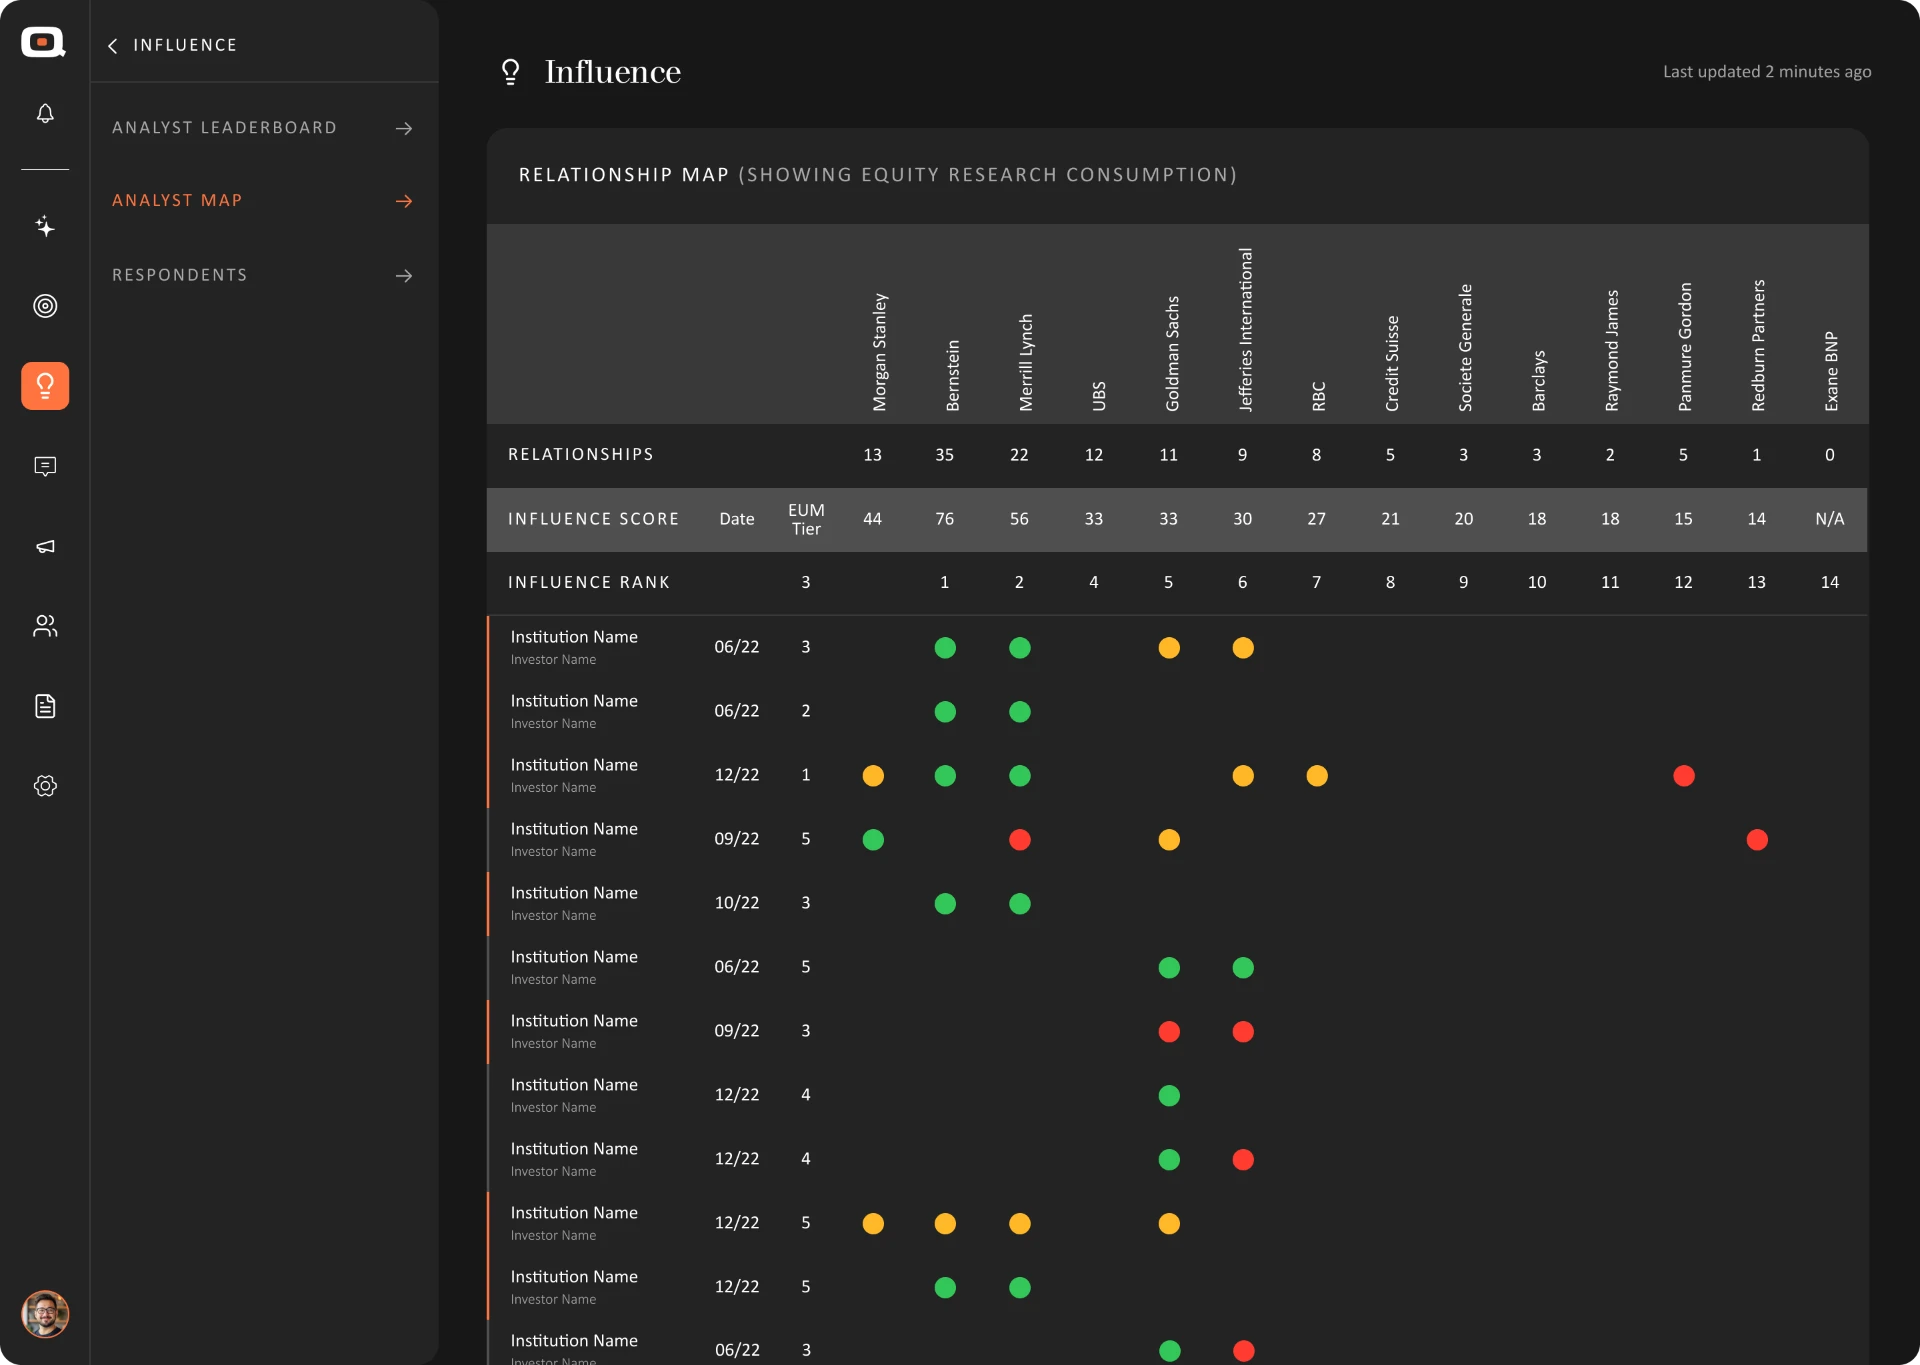Click the lightbulb icon beside Influence title

tap(511, 72)
